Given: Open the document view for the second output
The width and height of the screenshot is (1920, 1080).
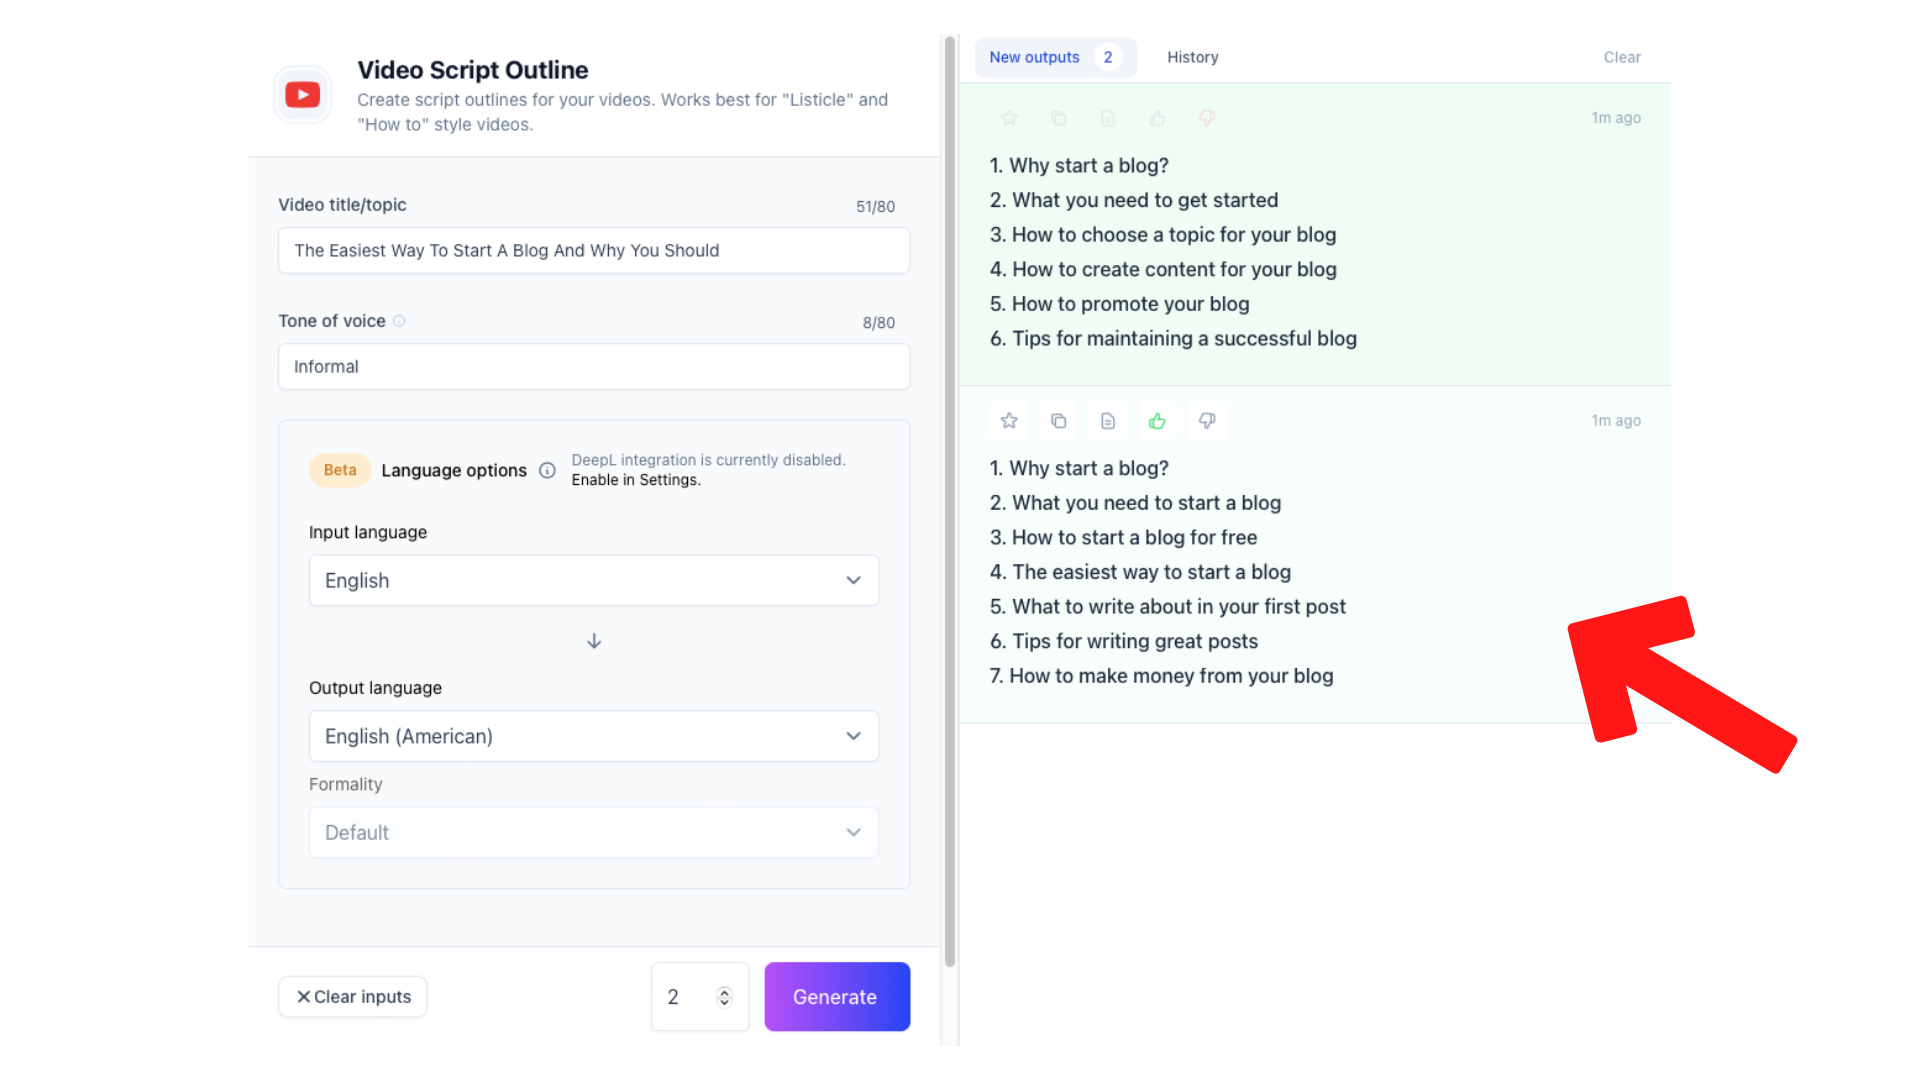Looking at the screenshot, I should (1108, 420).
